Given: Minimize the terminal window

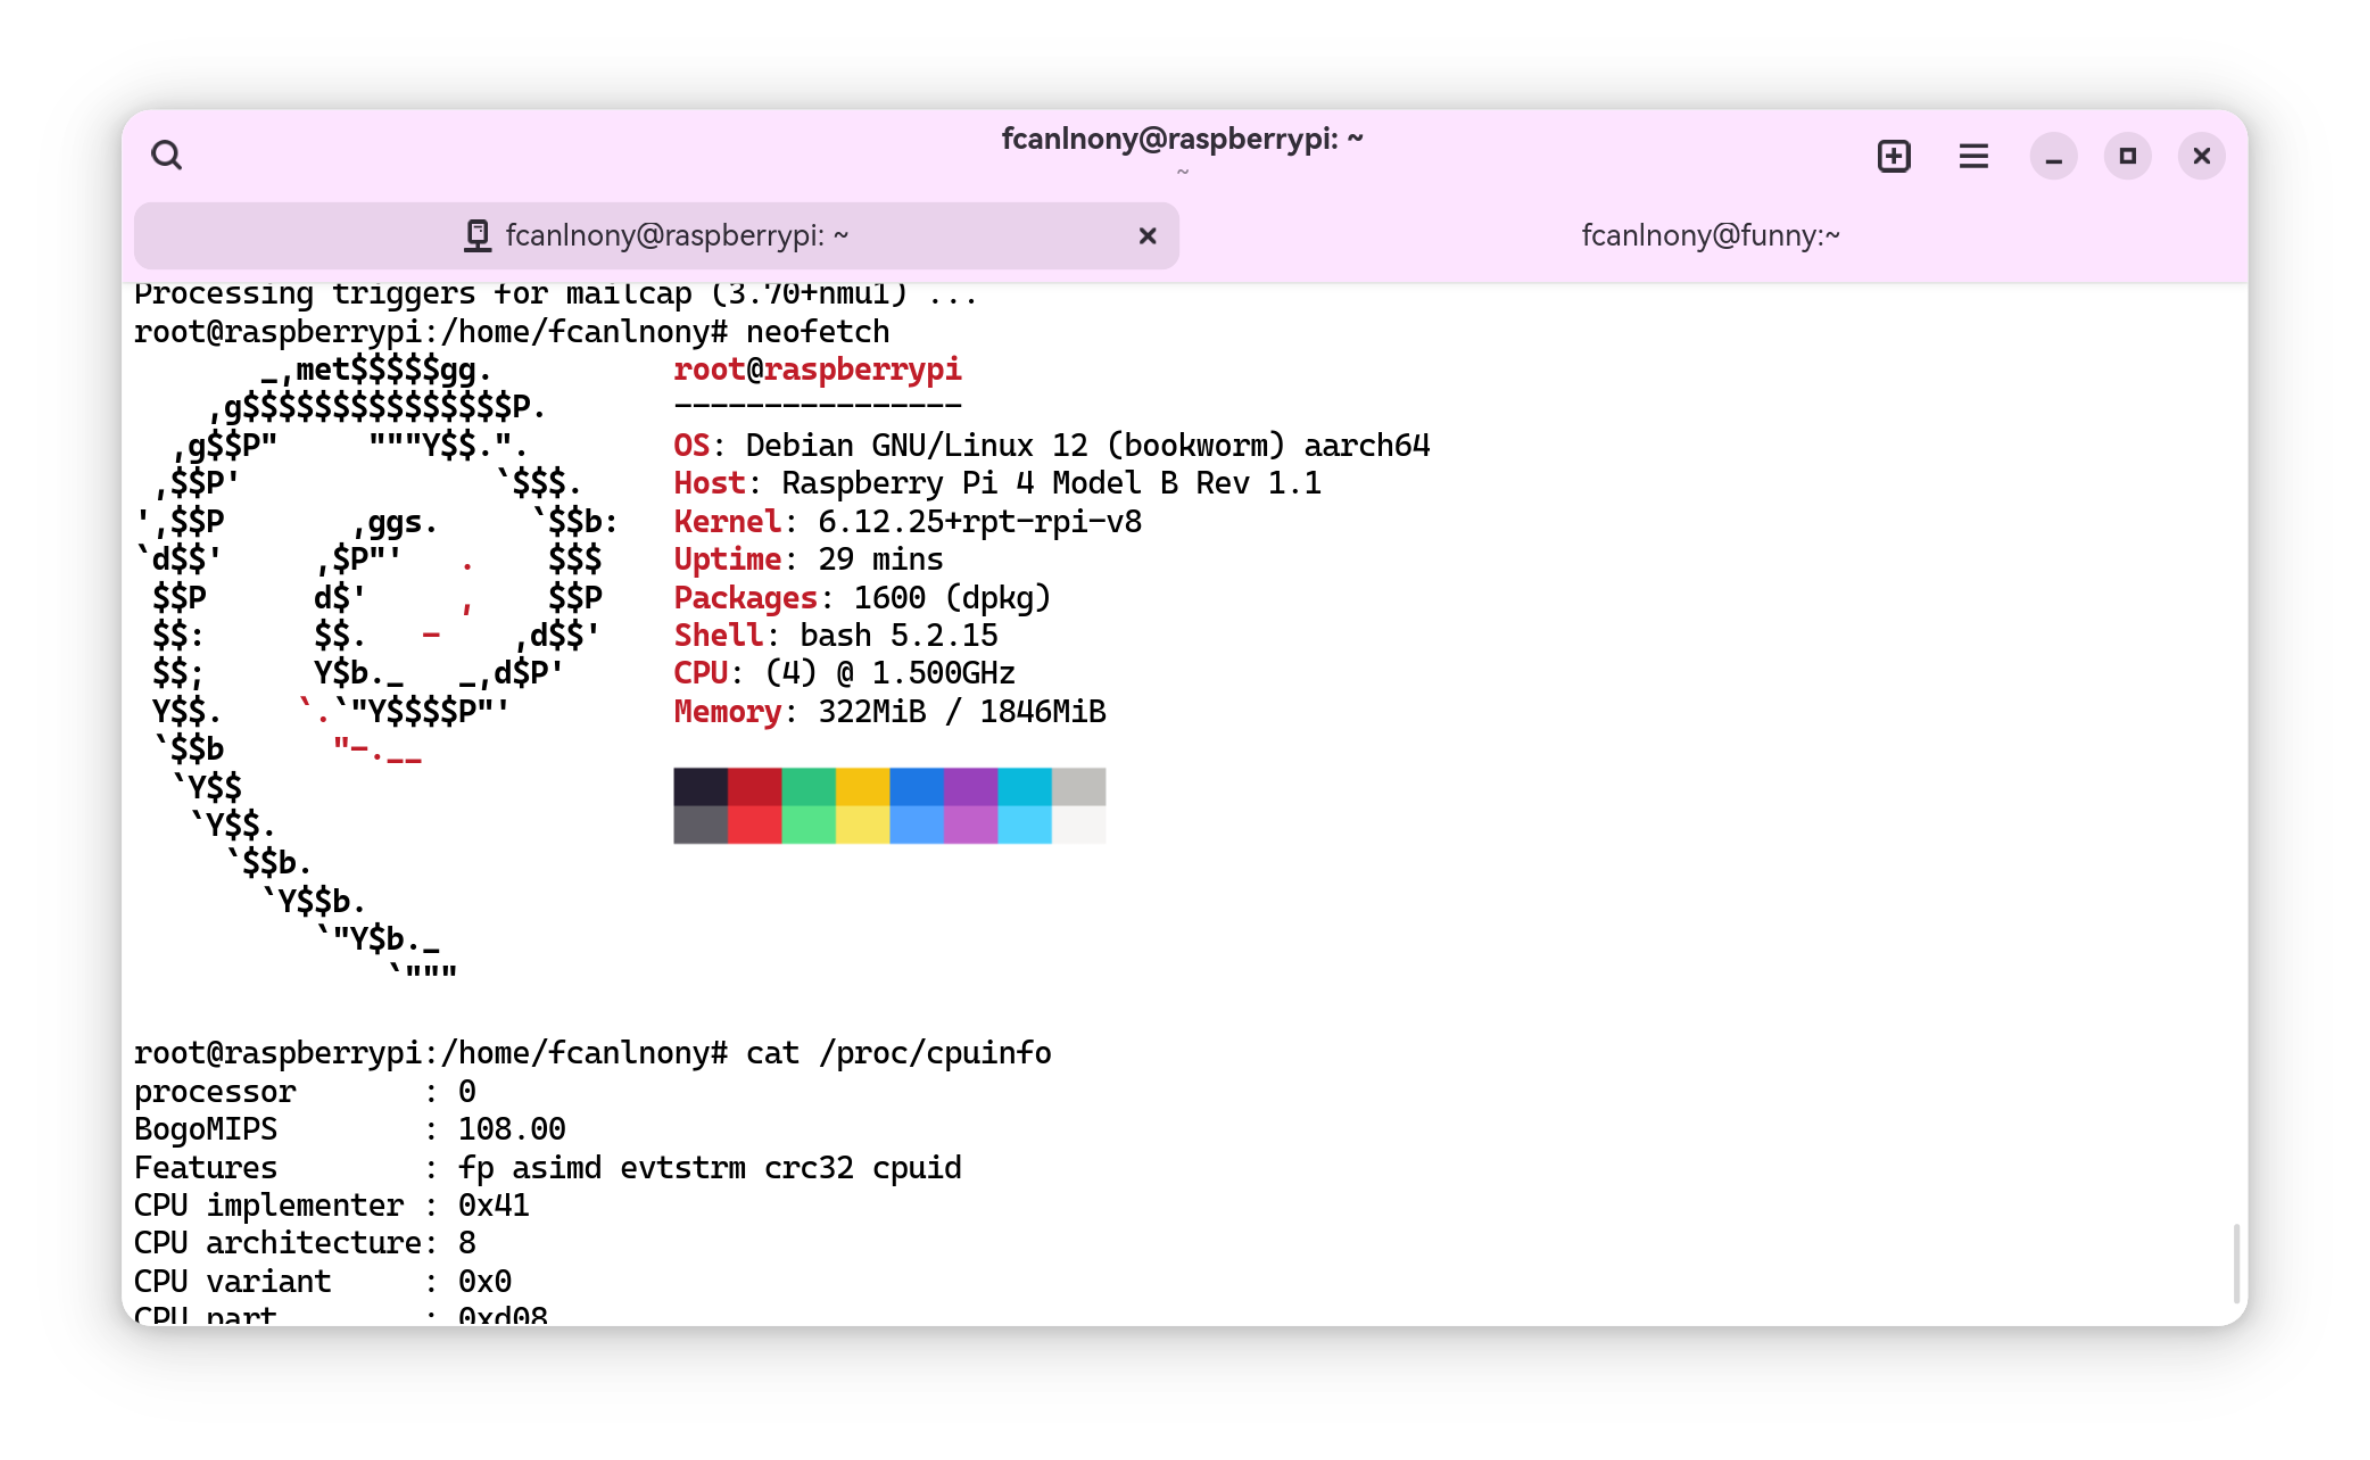Looking at the screenshot, I should point(2054,158).
